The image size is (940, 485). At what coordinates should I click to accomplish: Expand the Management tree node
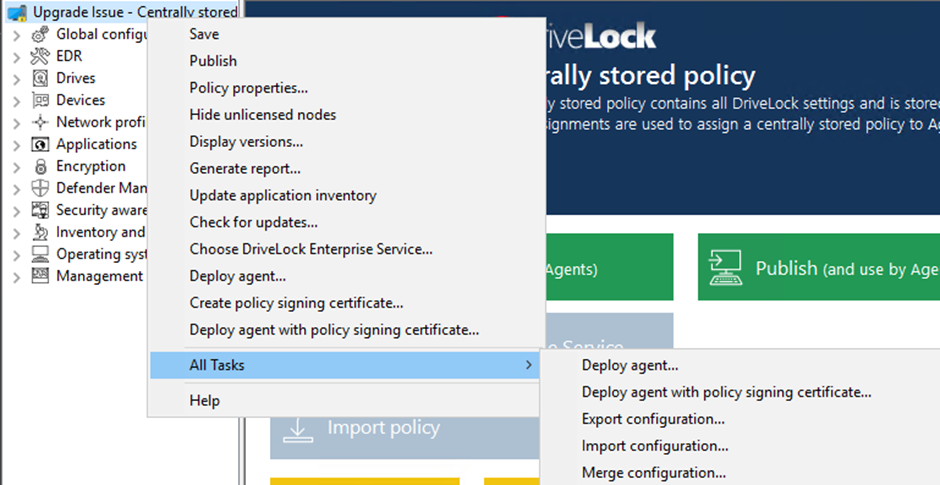click(x=17, y=277)
